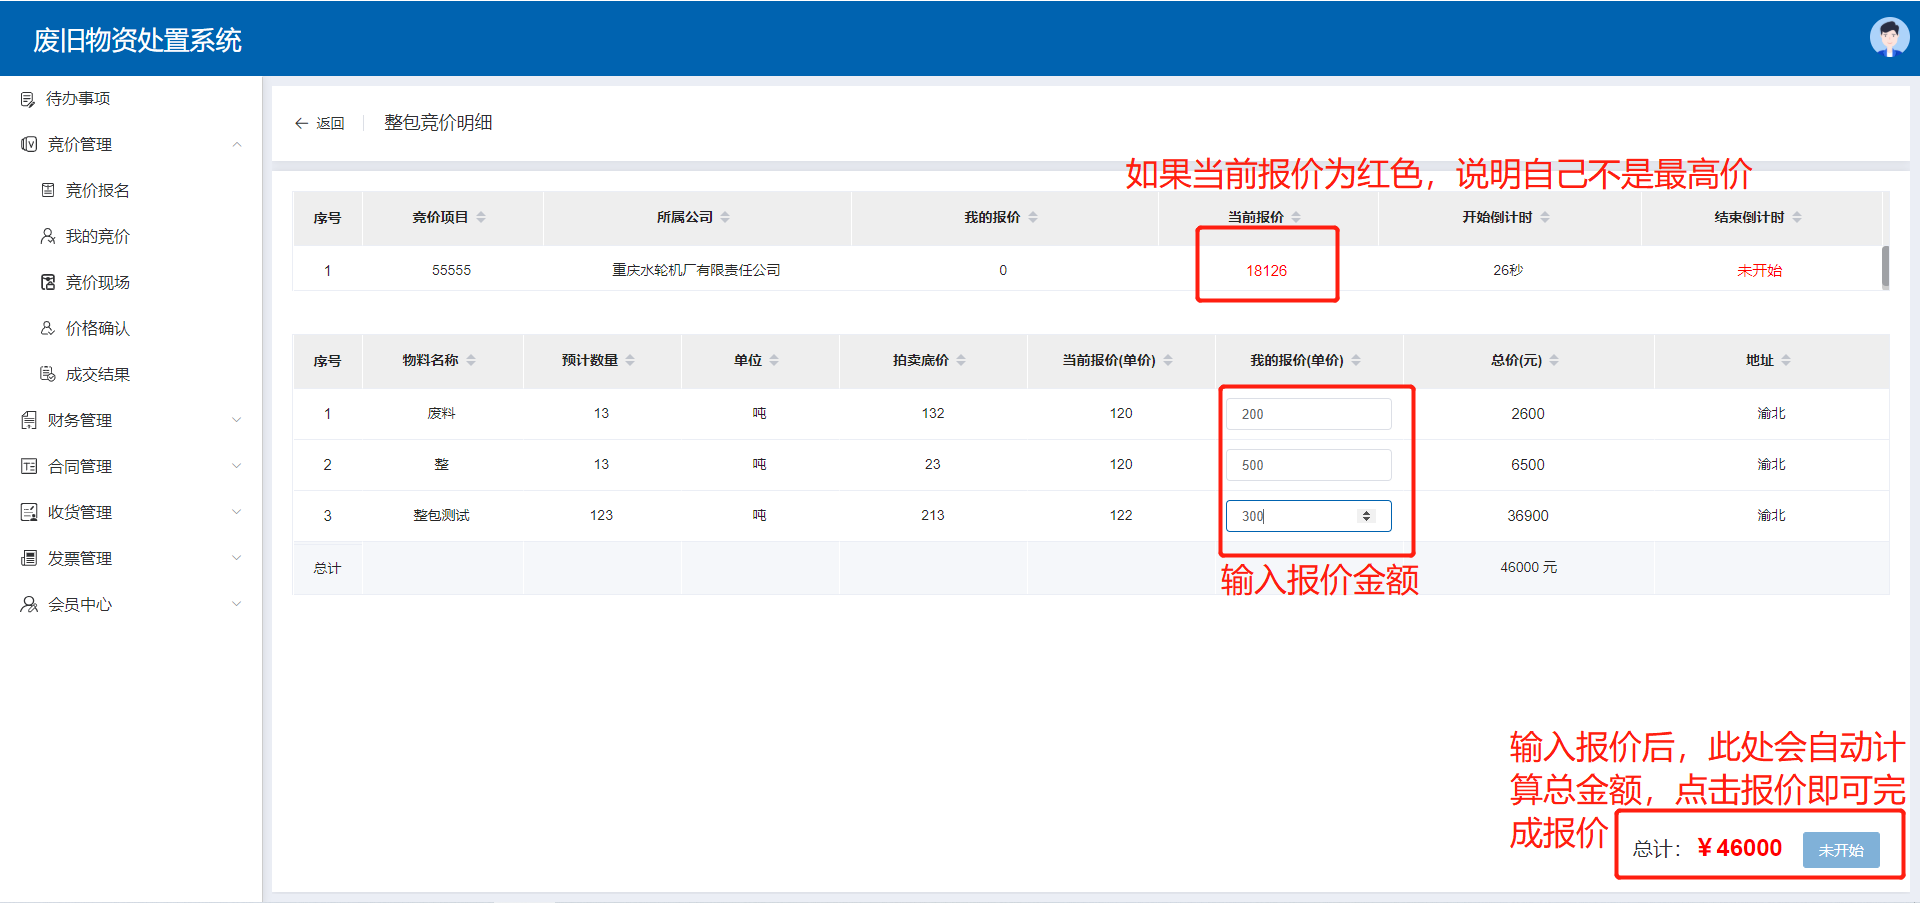Click the 价格确认 sidebar icon
The image size is (1920, 903).
pyautogui.click(x=48, y=328)
